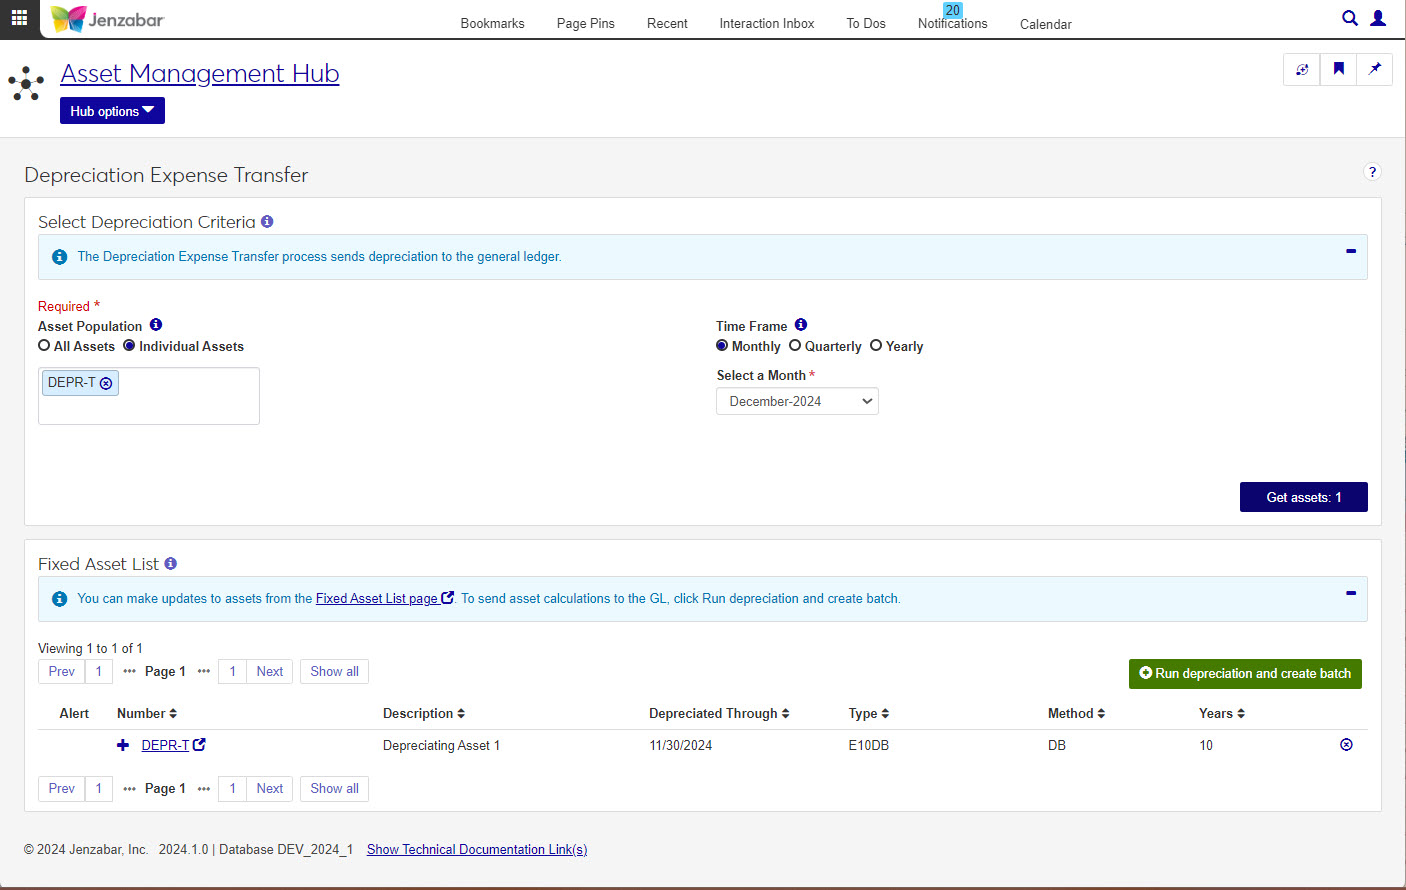Expand the DEPR-T row with plus icon
The height and width of the screenshot is (890, 1406).
point(123,745)
